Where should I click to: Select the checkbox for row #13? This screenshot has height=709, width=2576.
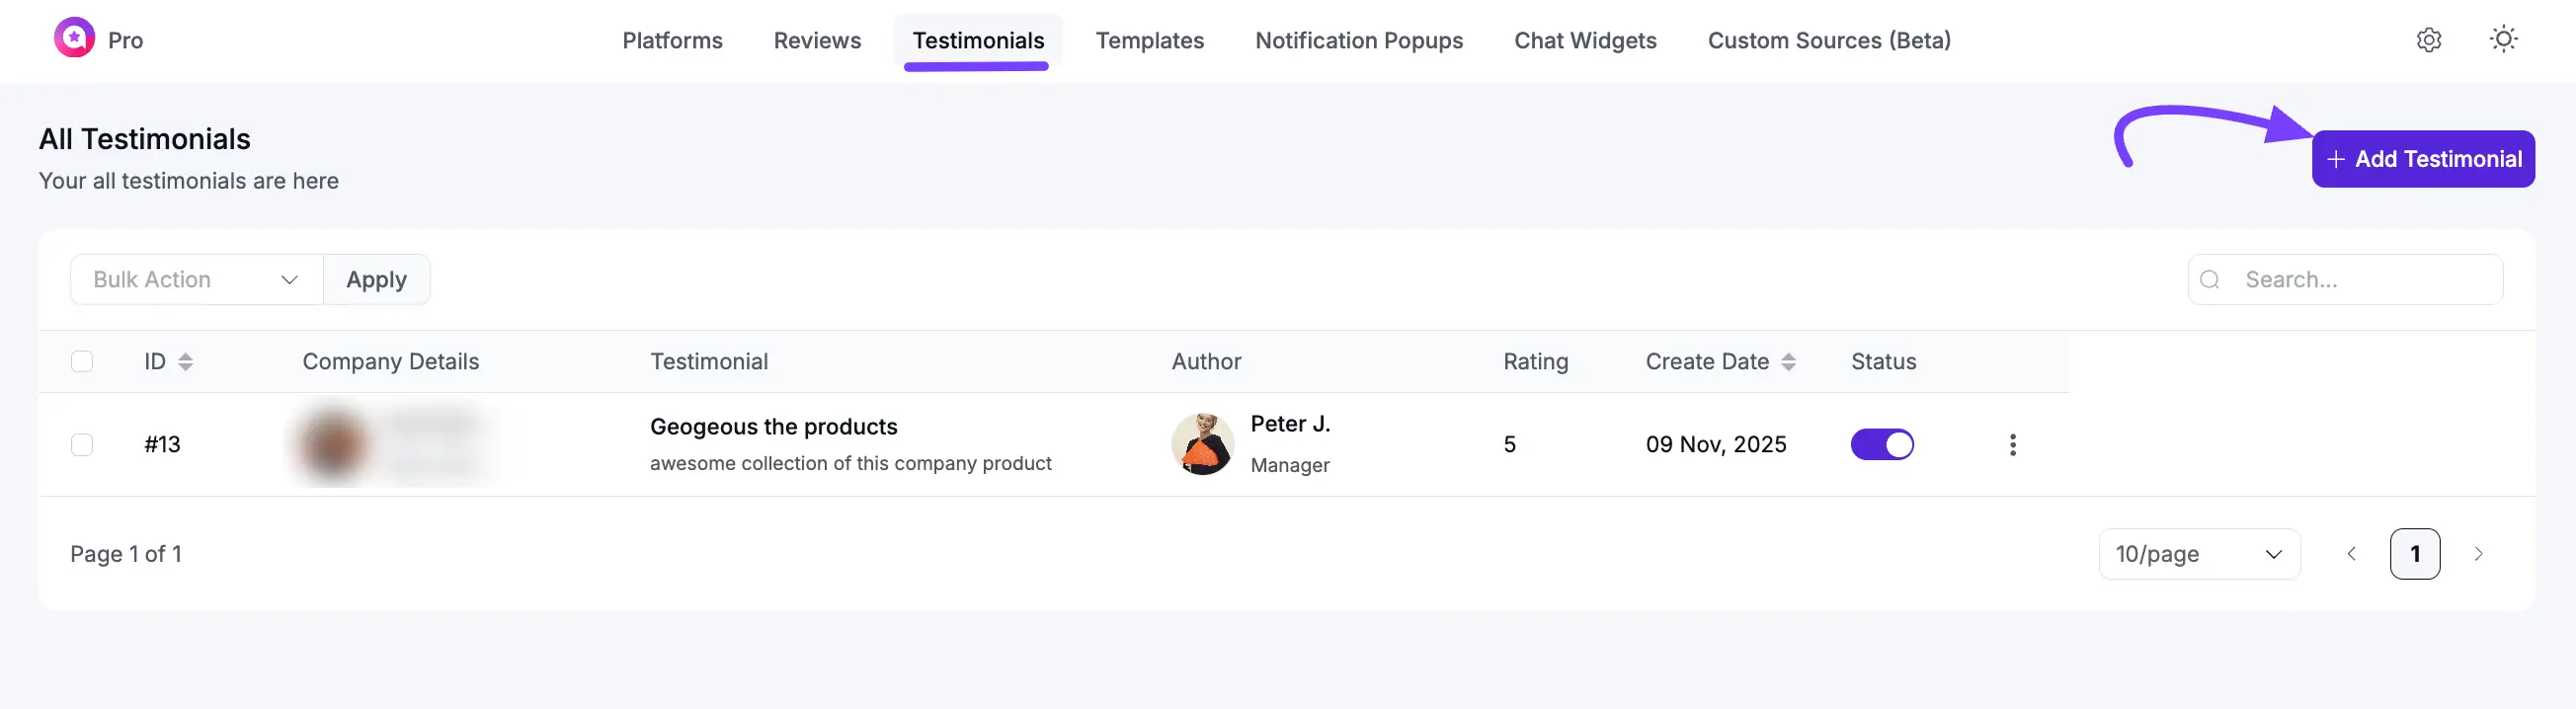[x=82, y=445]
